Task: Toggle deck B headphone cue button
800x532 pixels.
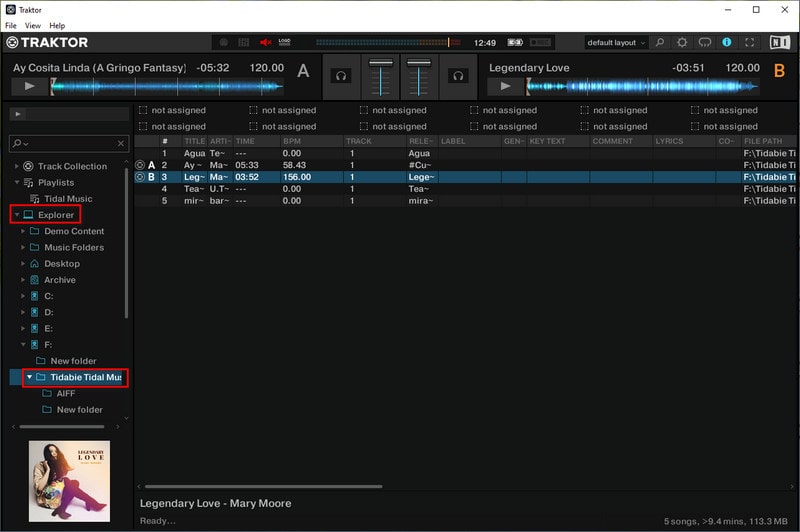Action: [458, 76]
